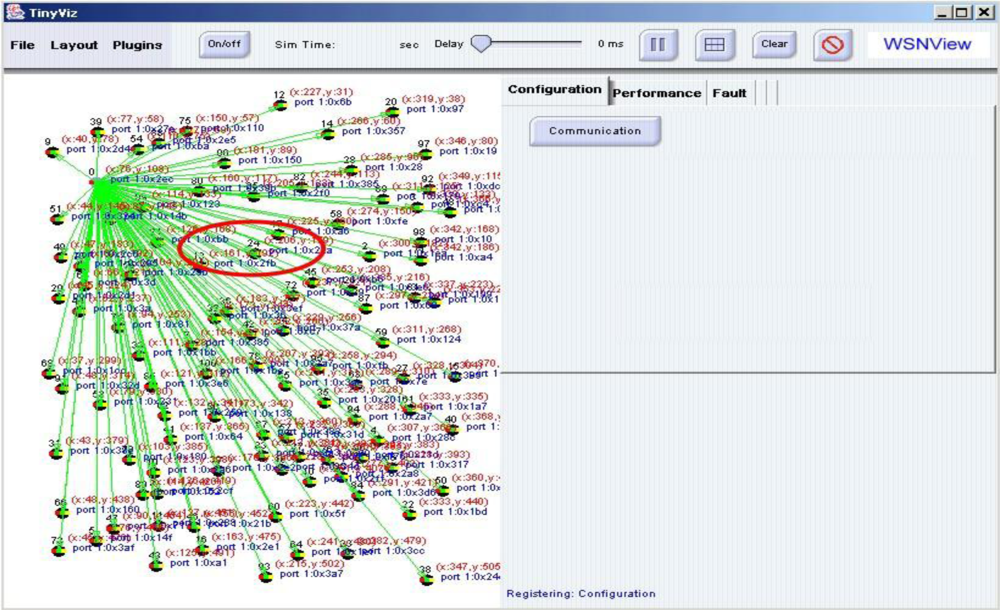This screenshot has width=1000, height=610.
Task: Switch to the Configuration tab
Action: coord(555,90)
